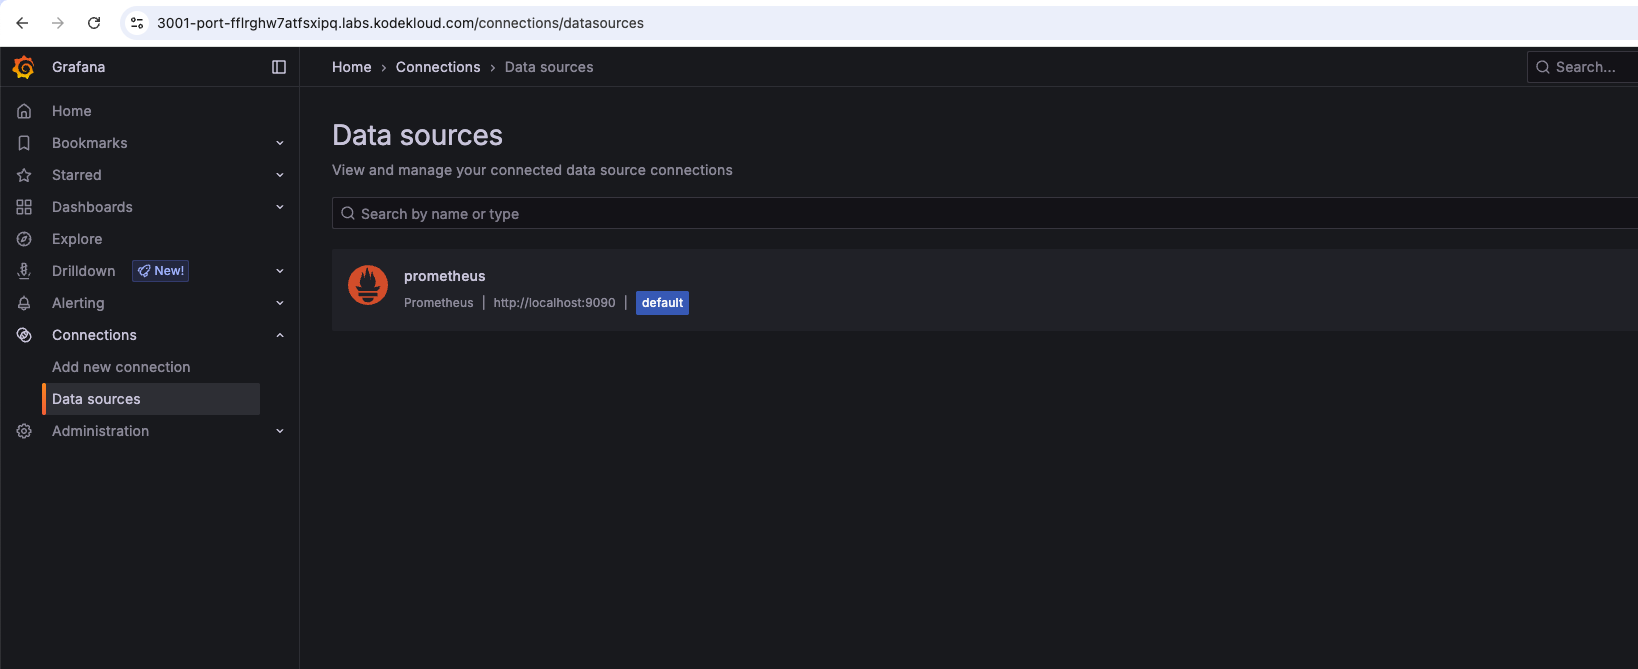The height and width of the screenshot is (669, 1638).
Task: Click the Administration gear icon
Action: [24, 431]
